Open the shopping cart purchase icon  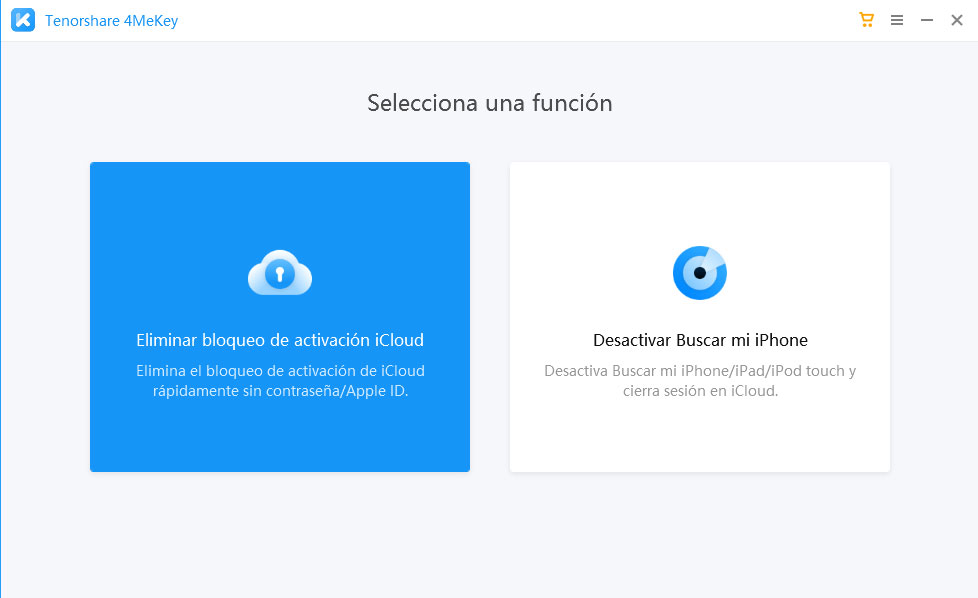tap(866, 20)
